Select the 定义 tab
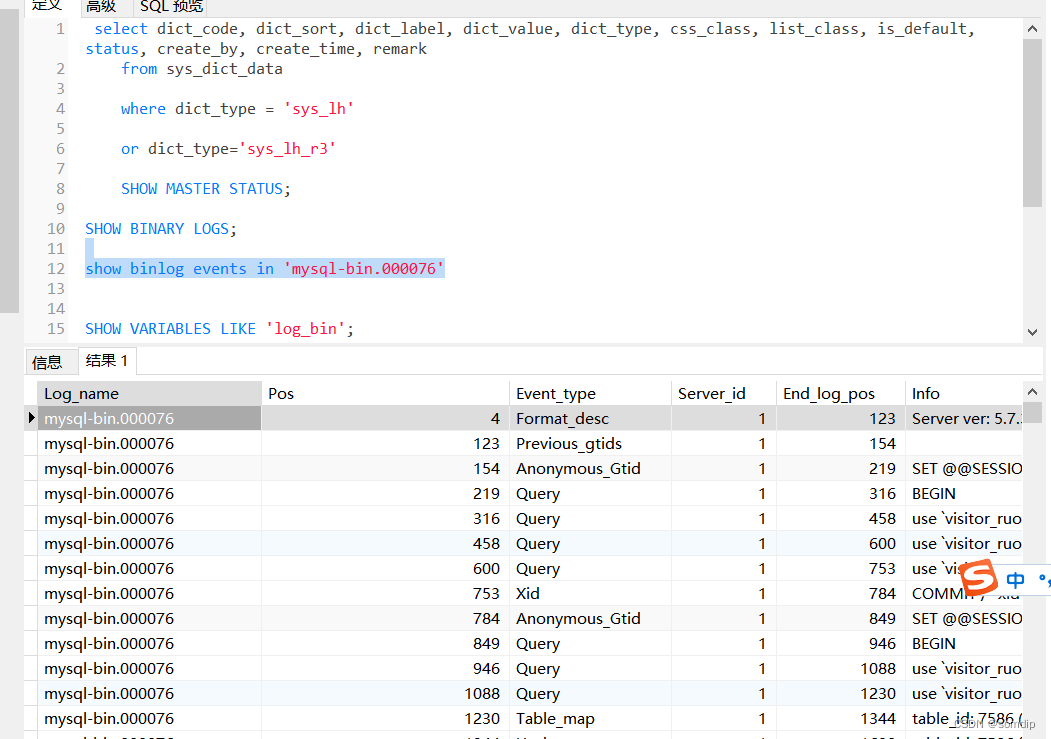Image resolution: width=1051 pixels, height=739 pixels. tap(46, 6)
